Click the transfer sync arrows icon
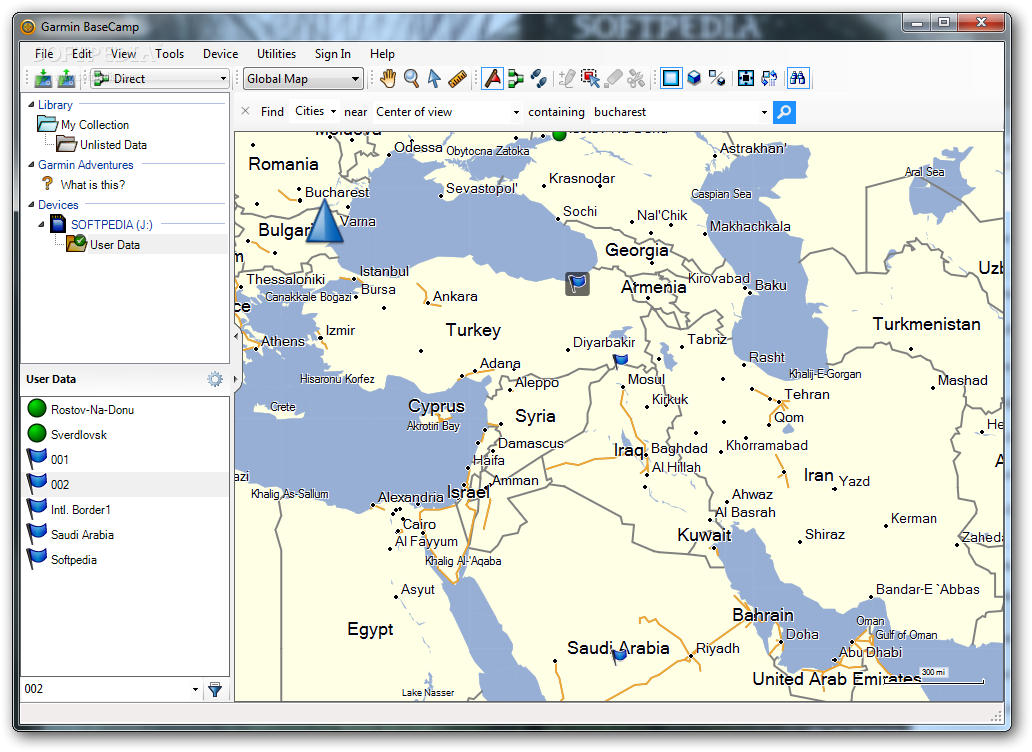The image size is (1032, 752). click(769, 78)
